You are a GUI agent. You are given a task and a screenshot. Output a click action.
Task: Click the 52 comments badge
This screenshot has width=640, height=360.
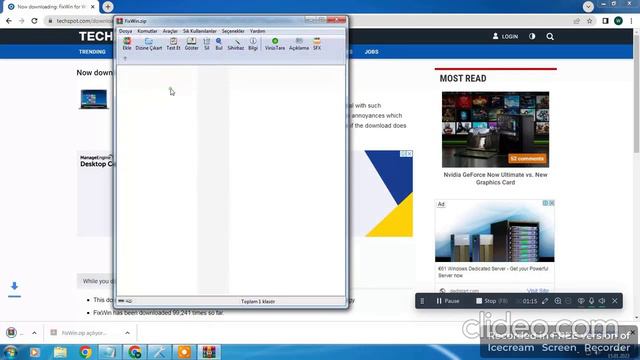pyautogui.click(x=527, y=158)
